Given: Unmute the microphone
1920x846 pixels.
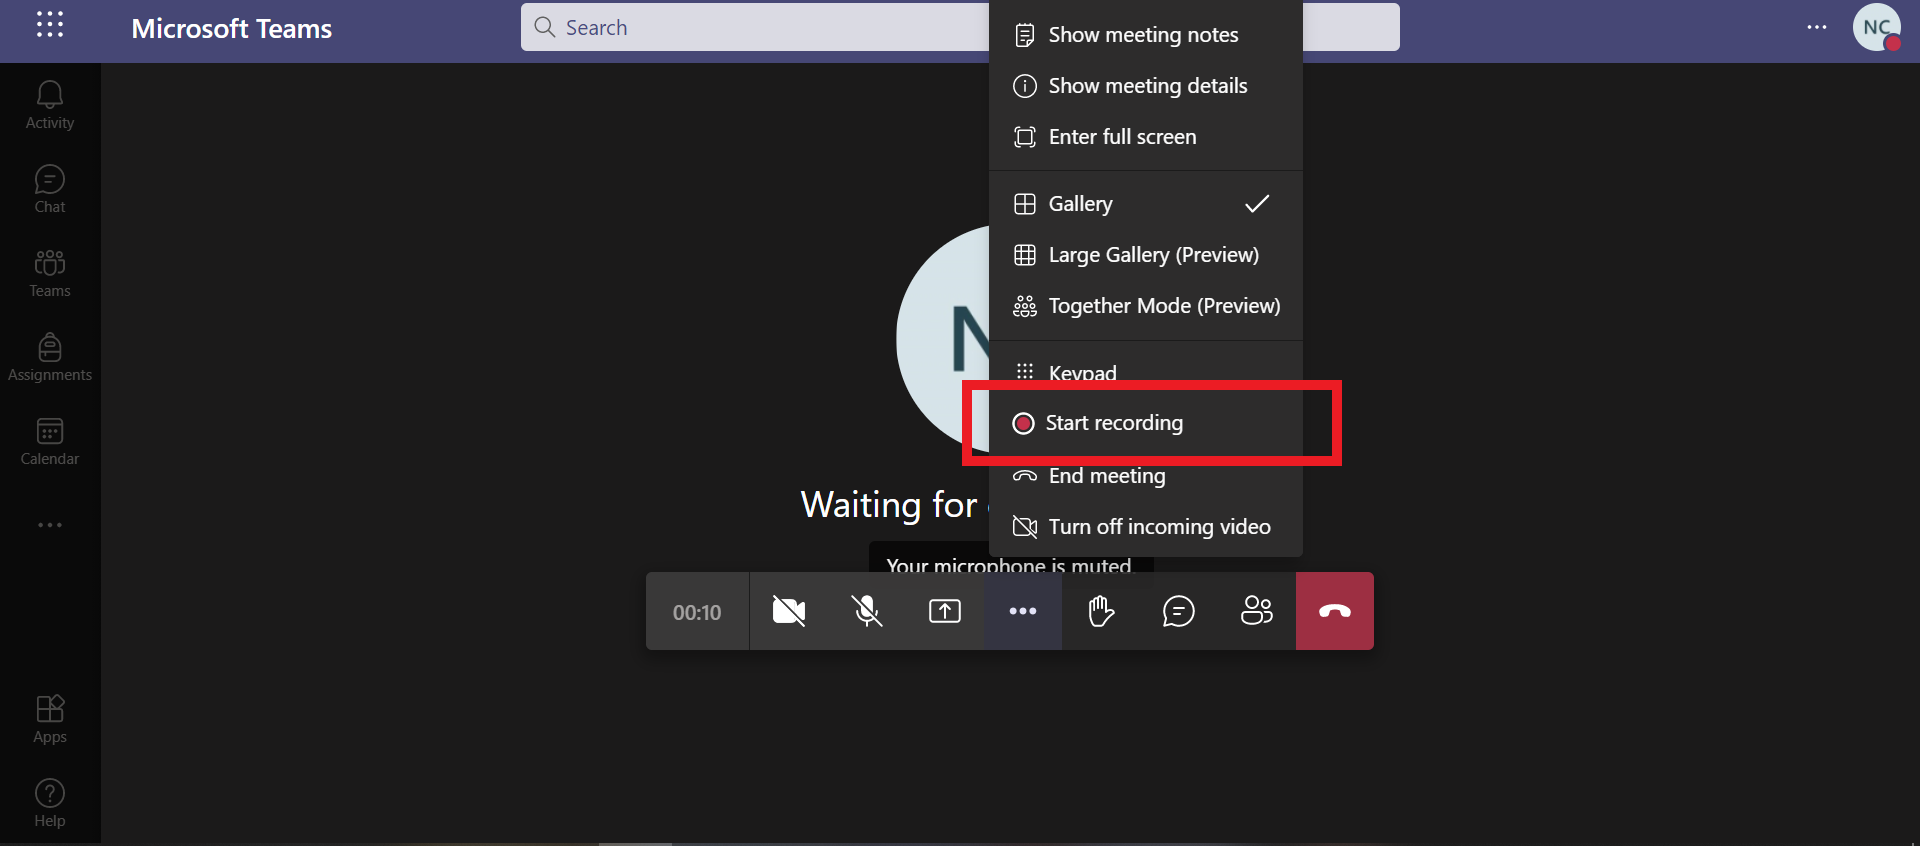Looking at the screenshot, I should coord(867,611).
